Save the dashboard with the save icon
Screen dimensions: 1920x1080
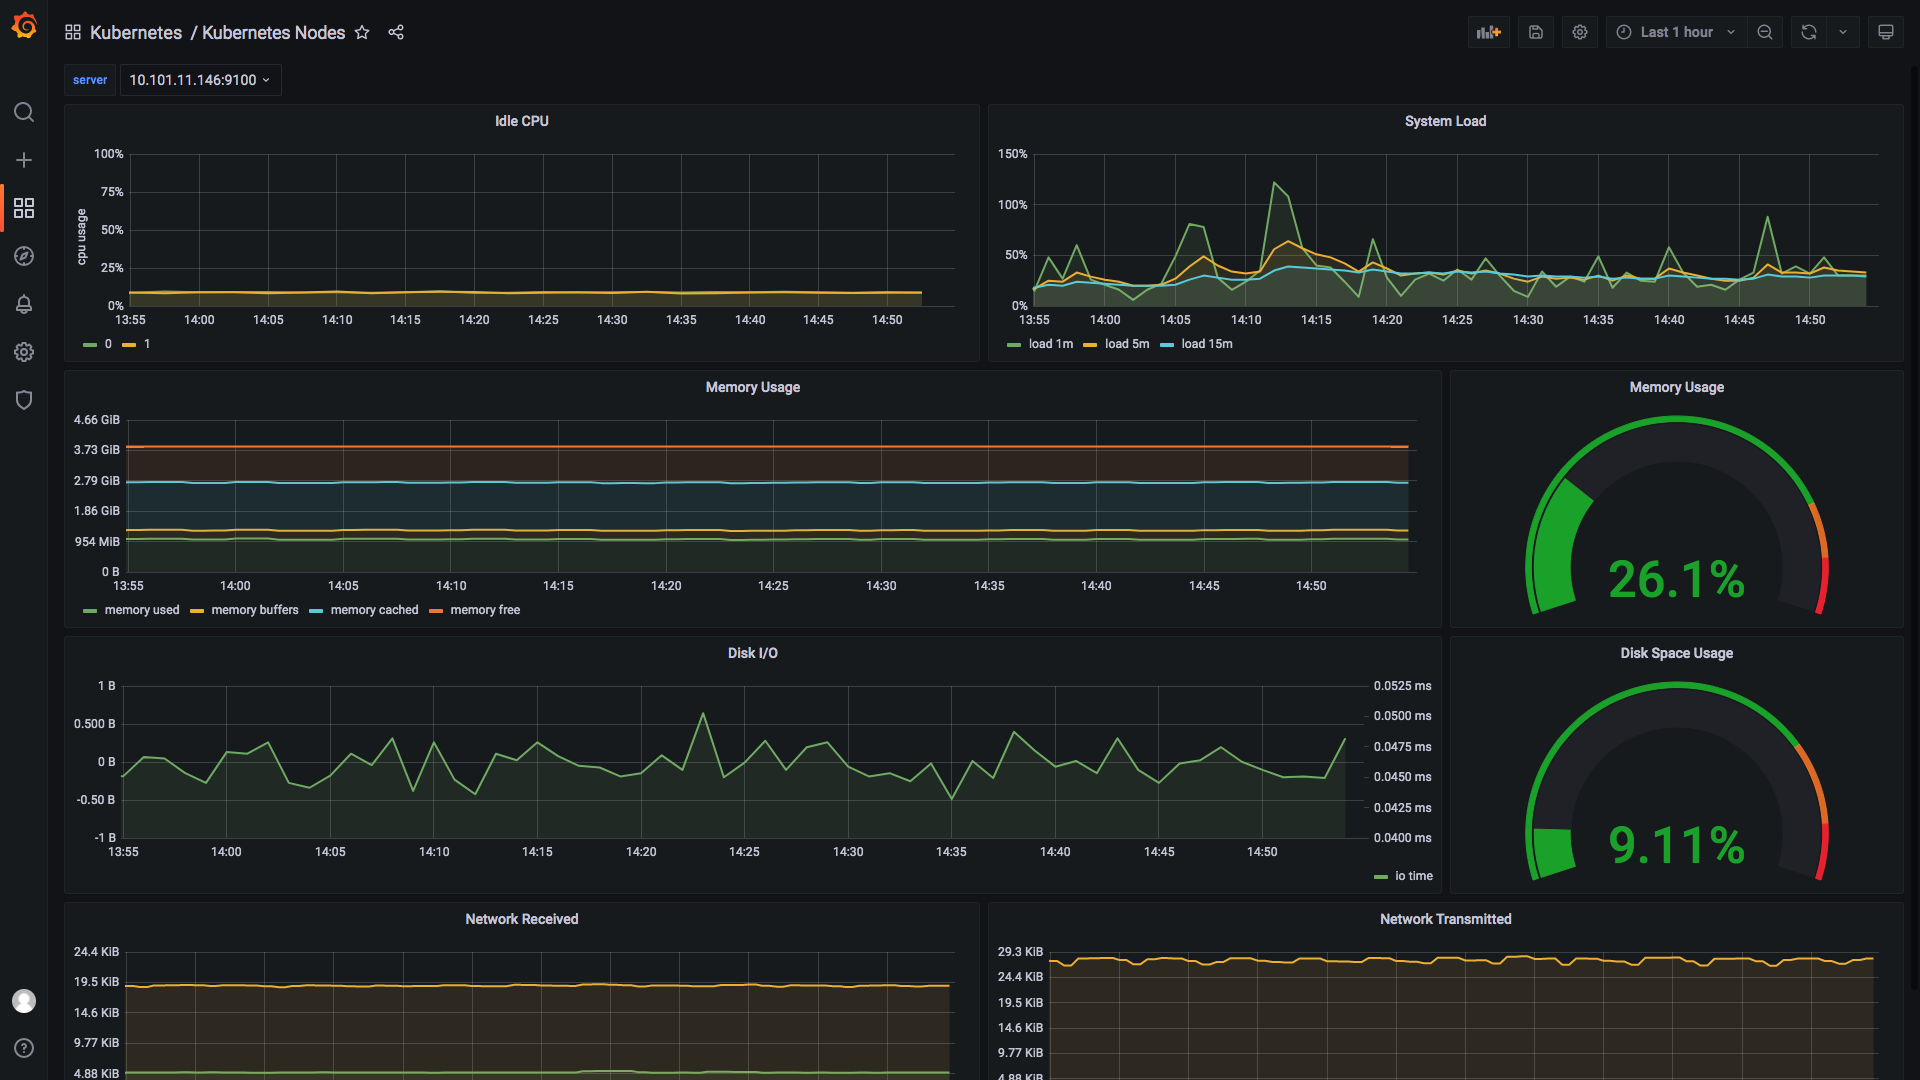tap(1536, 32)
